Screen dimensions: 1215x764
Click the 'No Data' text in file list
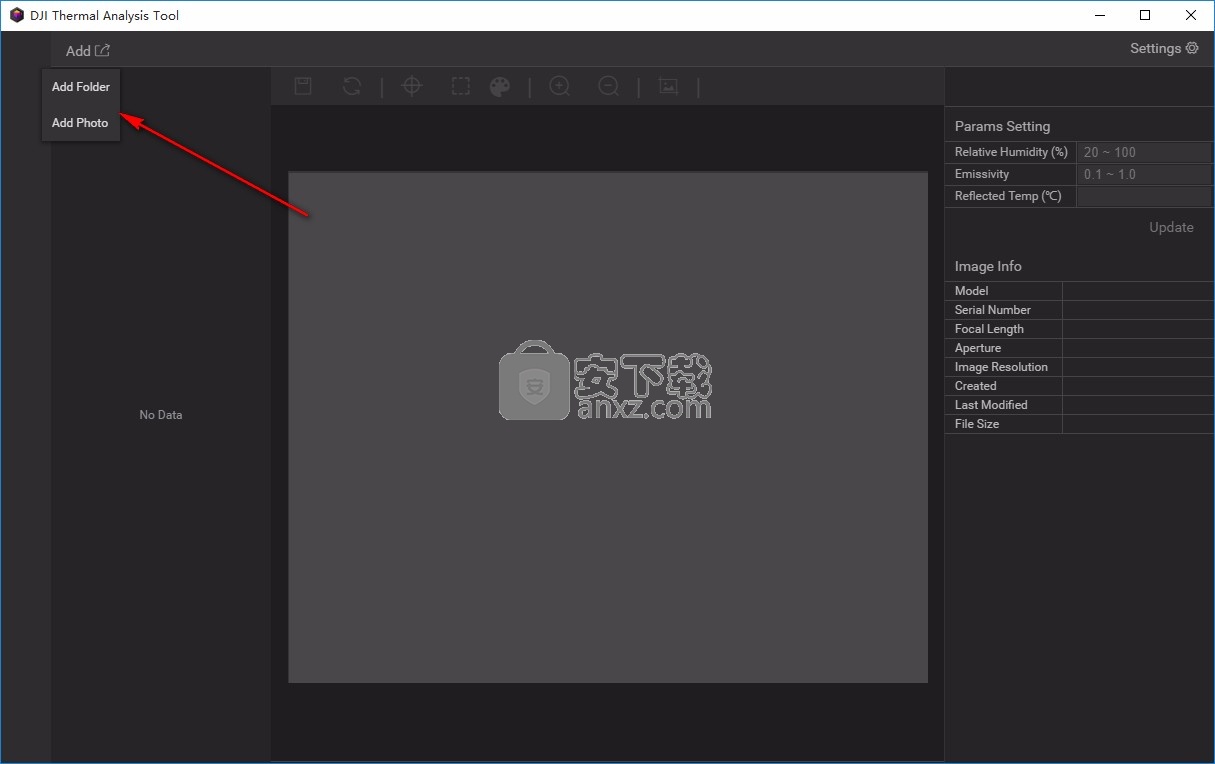(161, 415)
